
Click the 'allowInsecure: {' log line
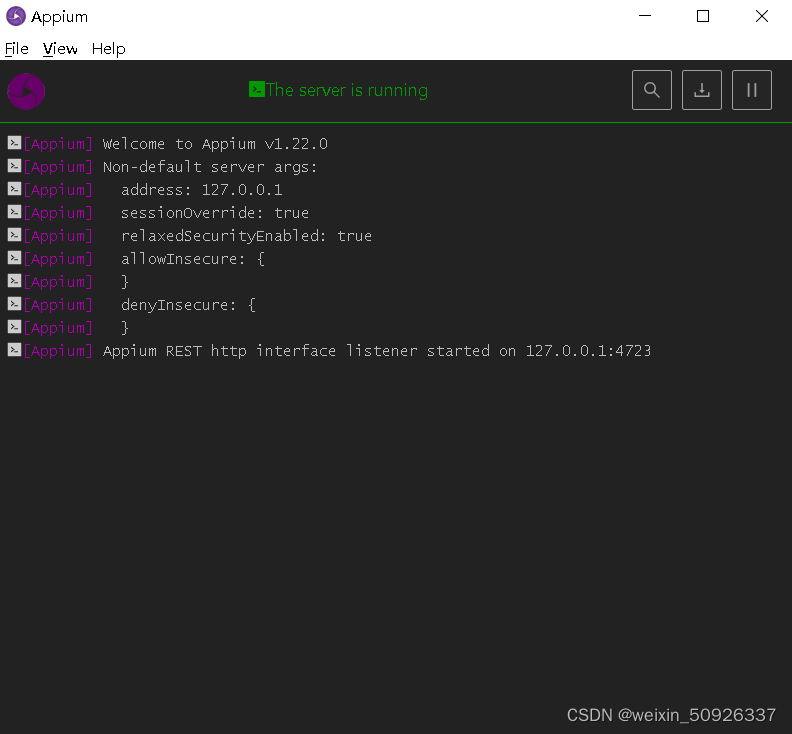pos(192,259)
